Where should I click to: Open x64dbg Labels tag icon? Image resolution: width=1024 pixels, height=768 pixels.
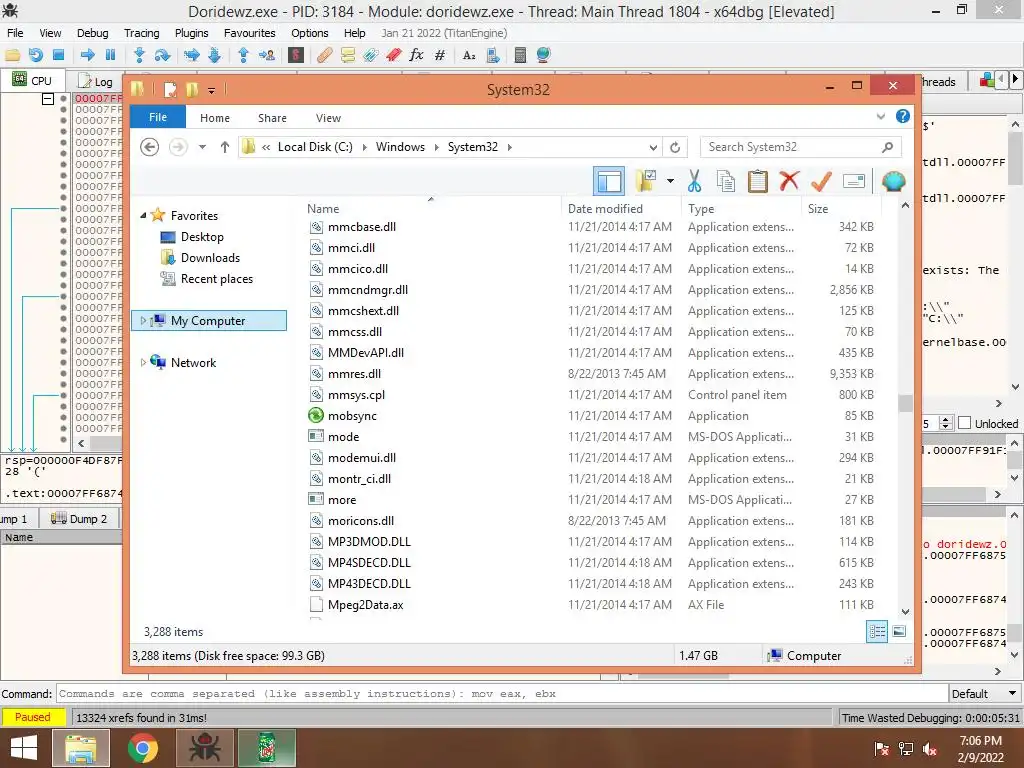[370, 56]
